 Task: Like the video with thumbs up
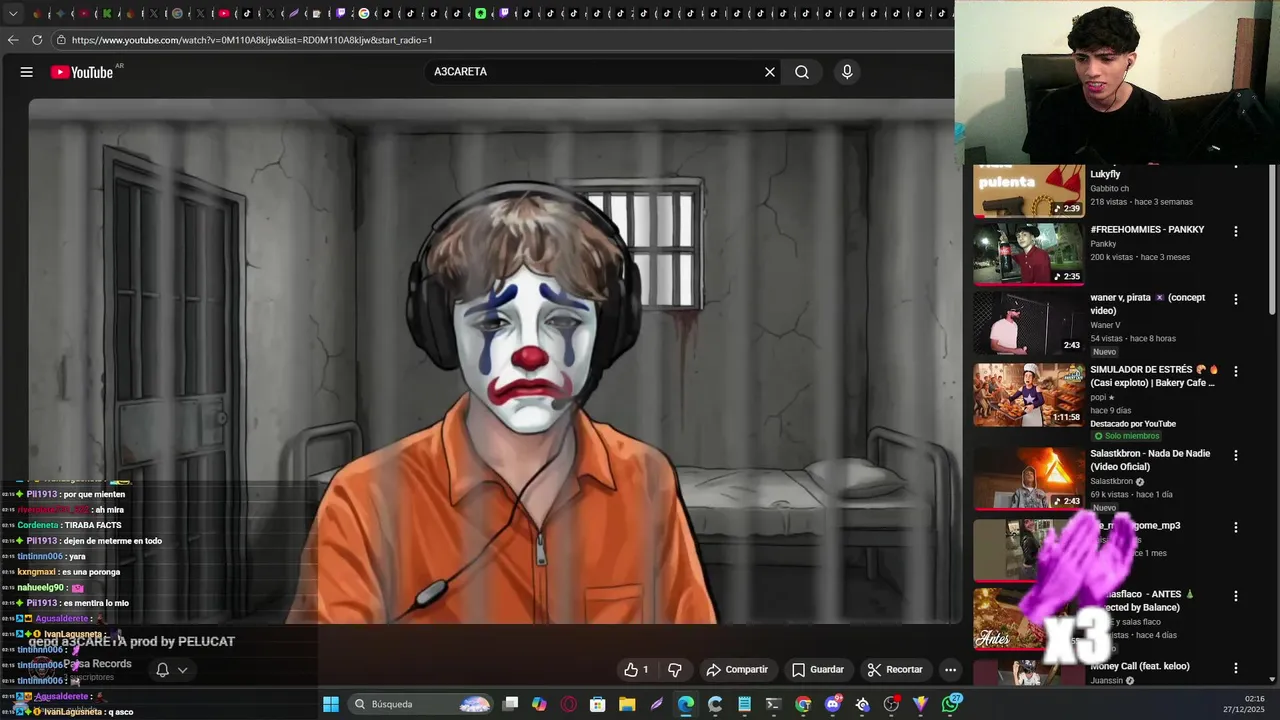pyautogui.click(x=636, y=670)
